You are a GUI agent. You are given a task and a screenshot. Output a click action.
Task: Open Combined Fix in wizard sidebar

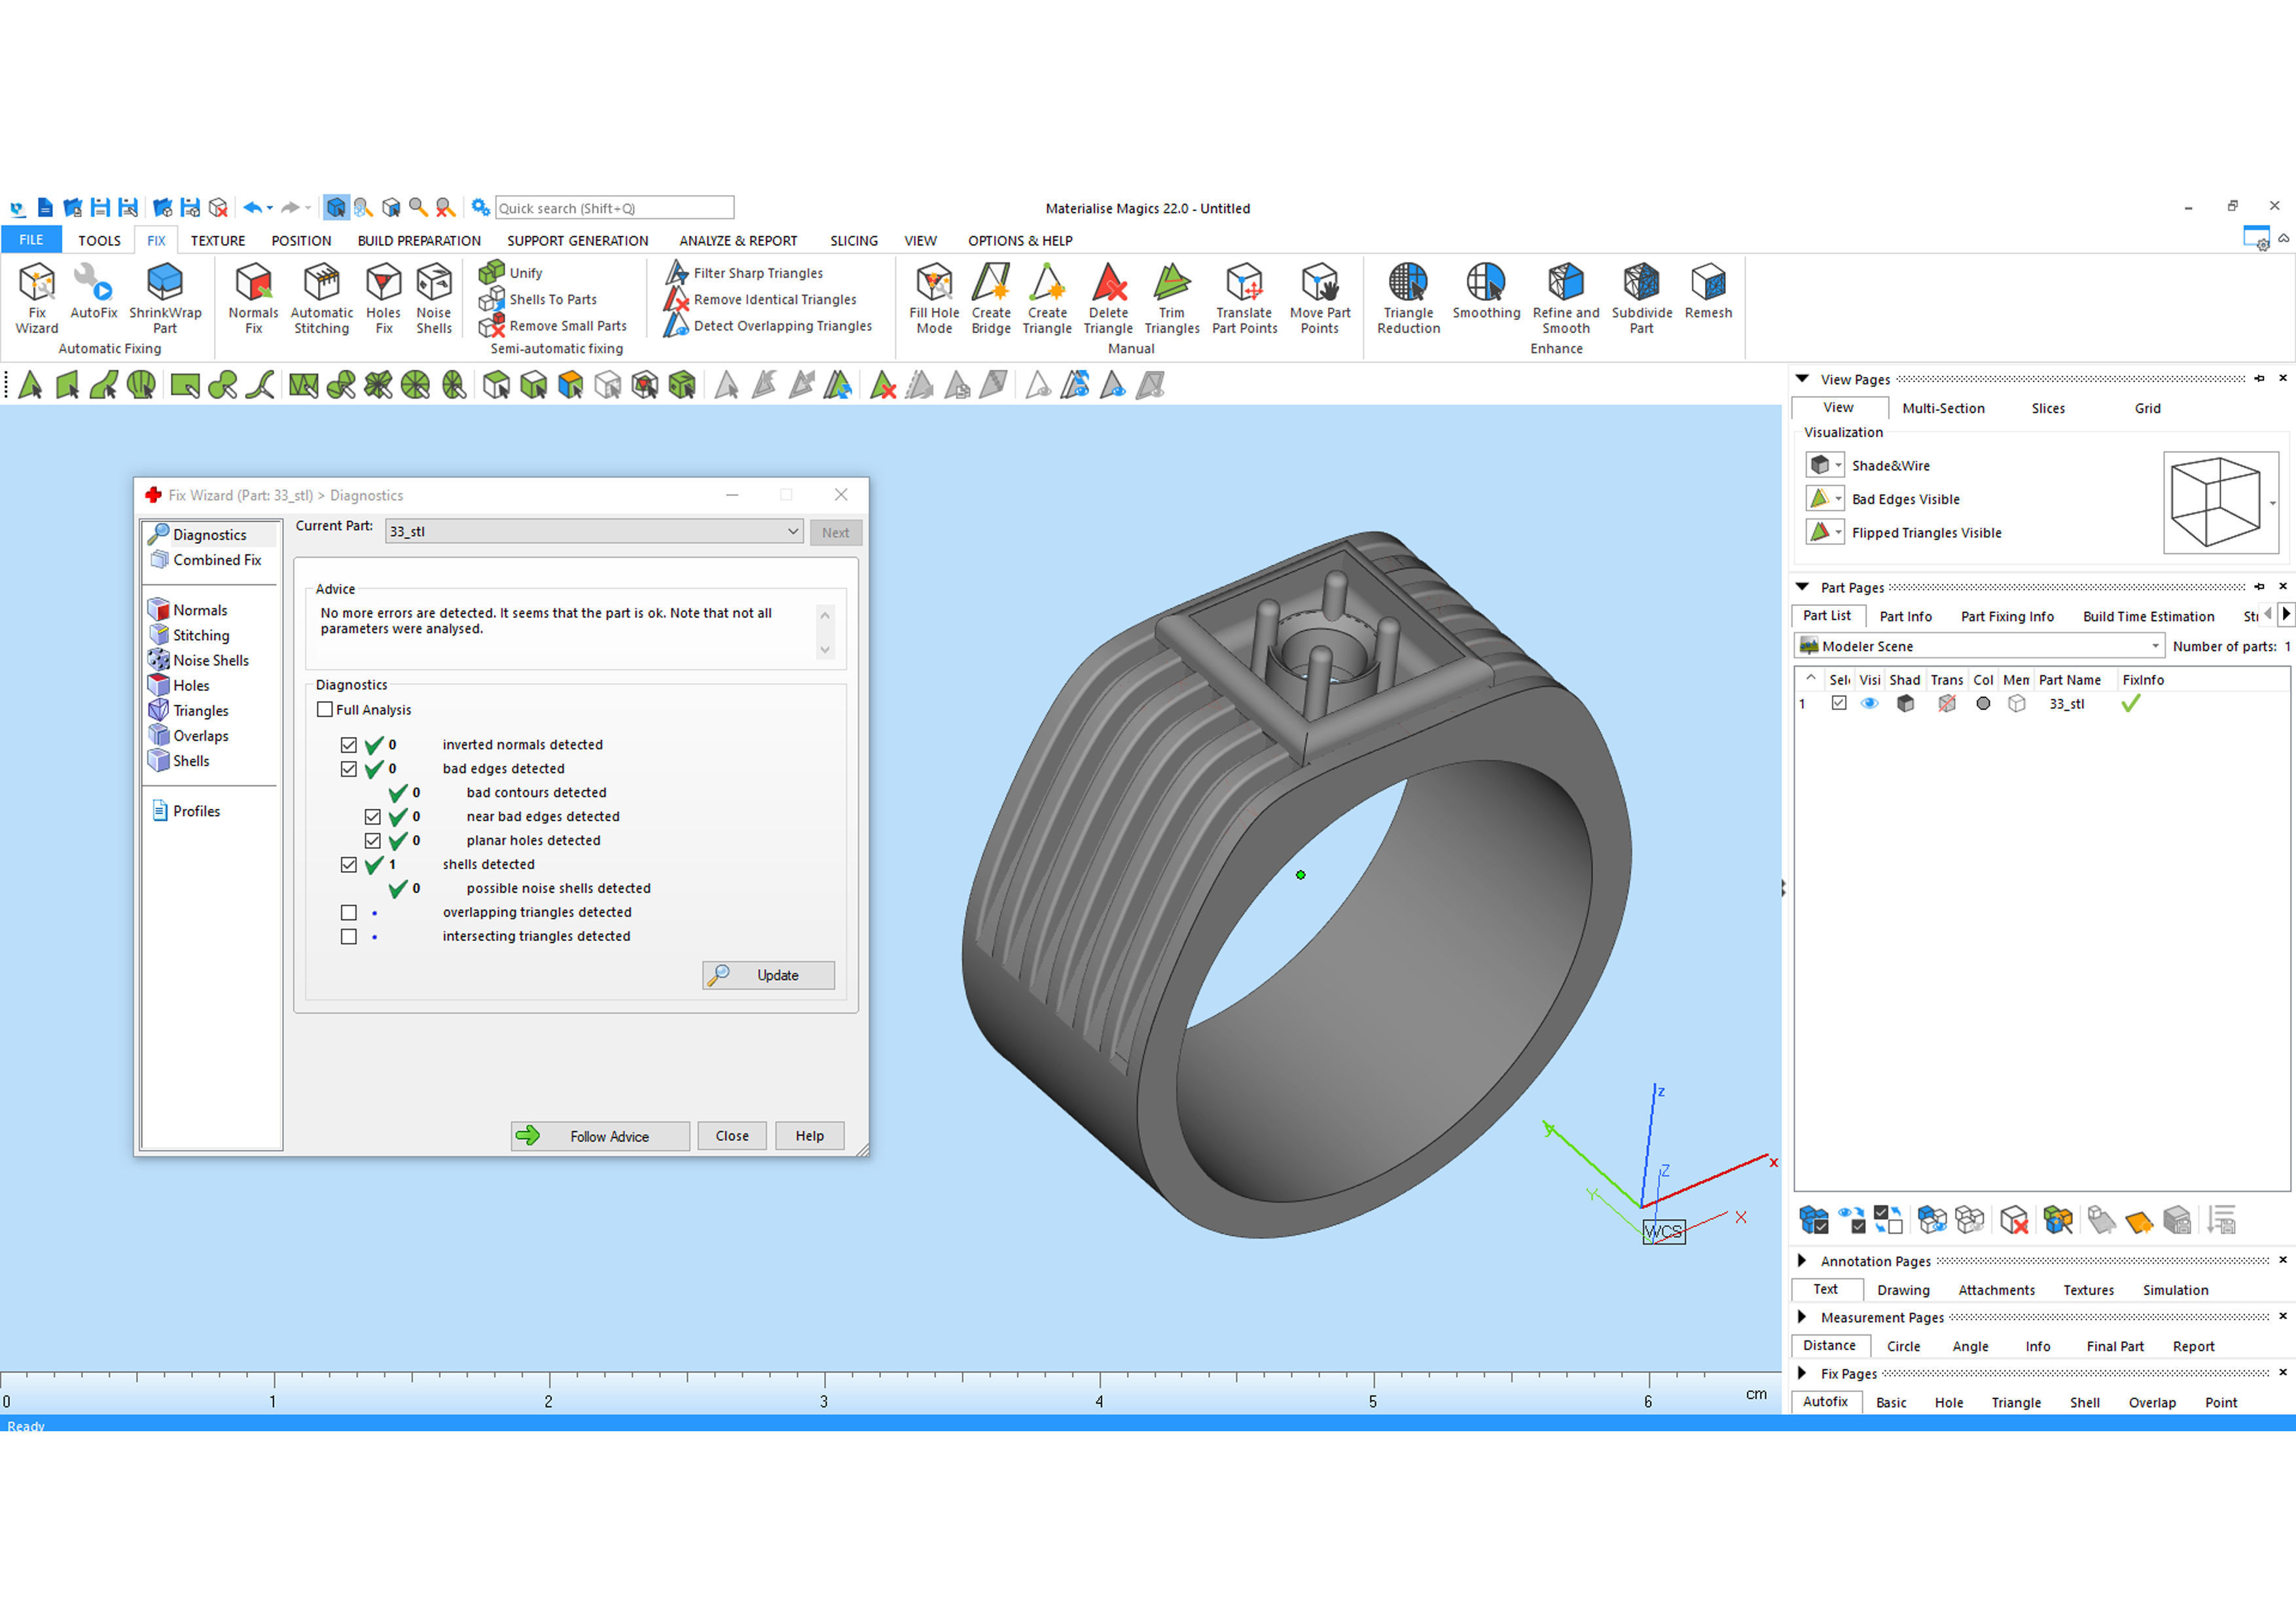(206, 560)
